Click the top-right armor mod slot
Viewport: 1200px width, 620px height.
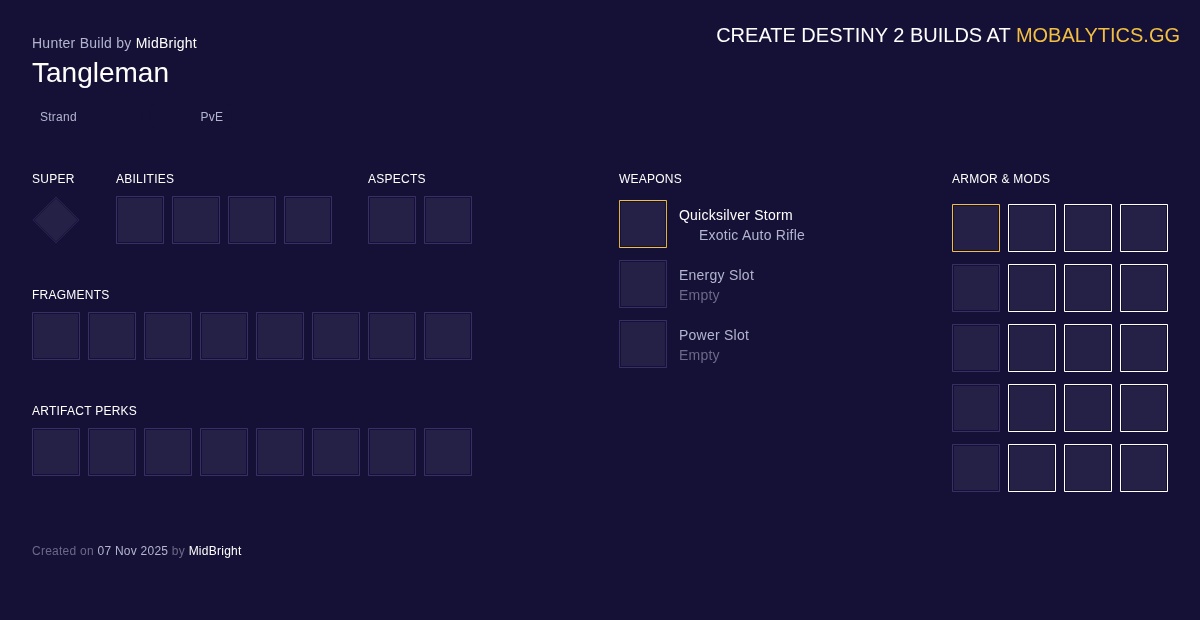pyautogui.click(x=1144, y=228)
